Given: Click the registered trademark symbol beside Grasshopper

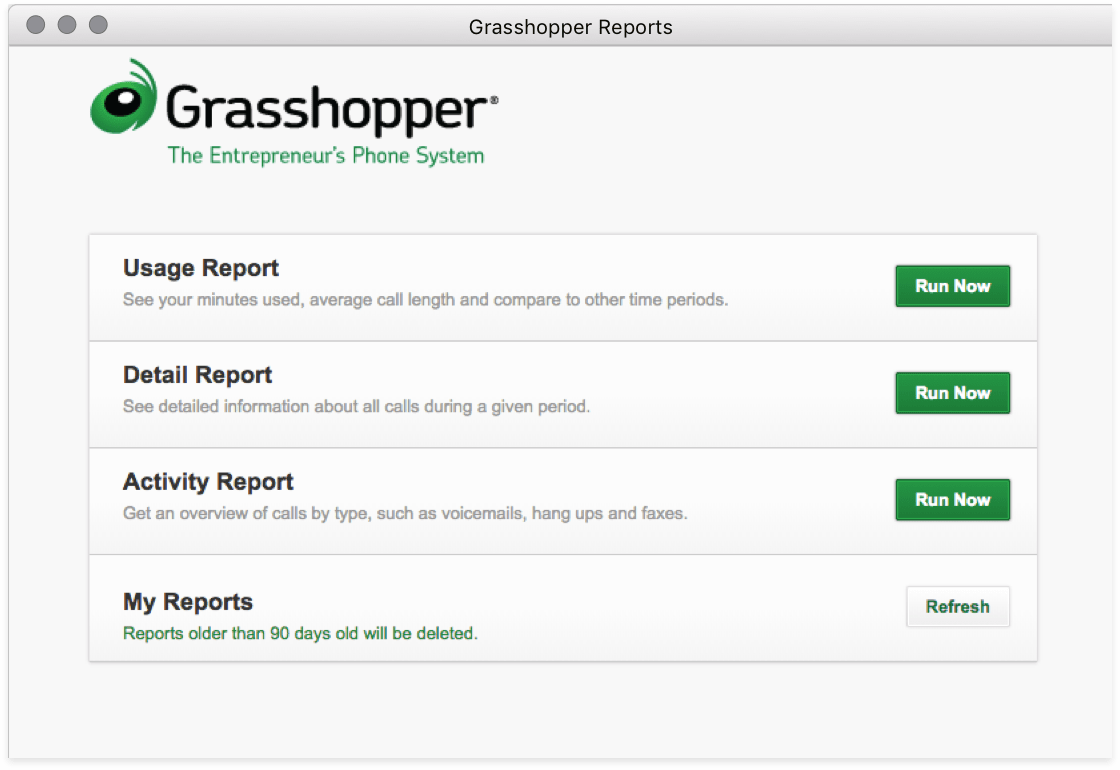Looking at the screenshot, I should click(493, 99).
